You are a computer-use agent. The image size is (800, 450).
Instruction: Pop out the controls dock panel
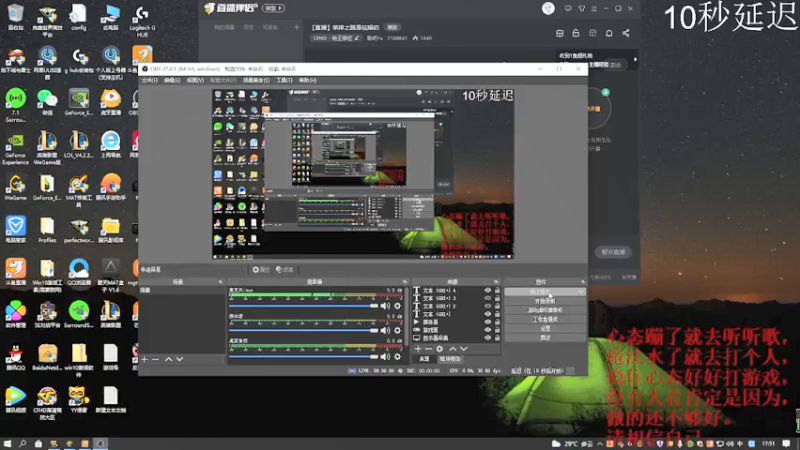point(583,282)
